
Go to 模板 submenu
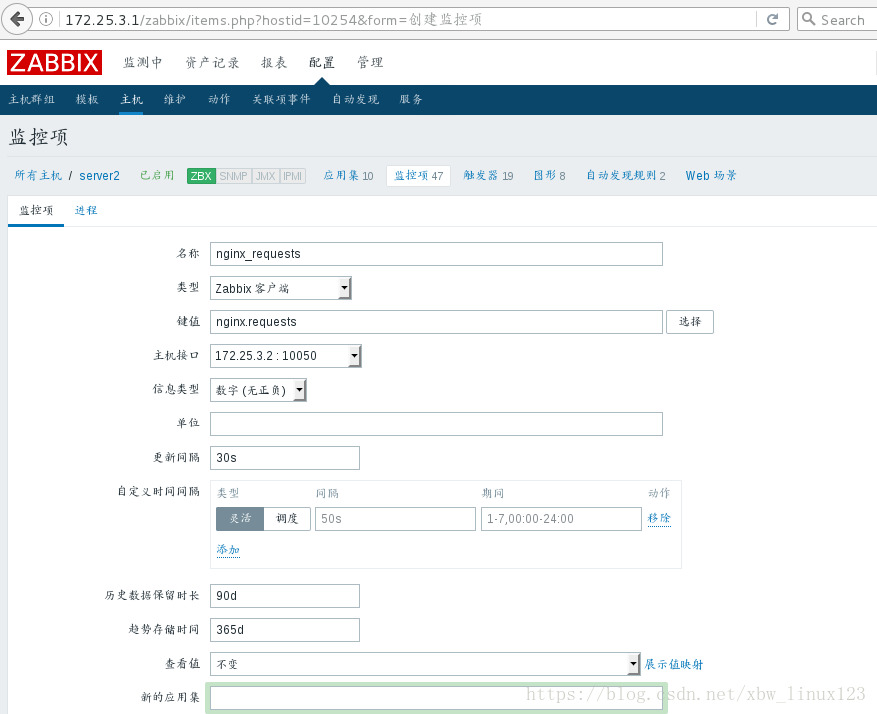pos(87,100)
